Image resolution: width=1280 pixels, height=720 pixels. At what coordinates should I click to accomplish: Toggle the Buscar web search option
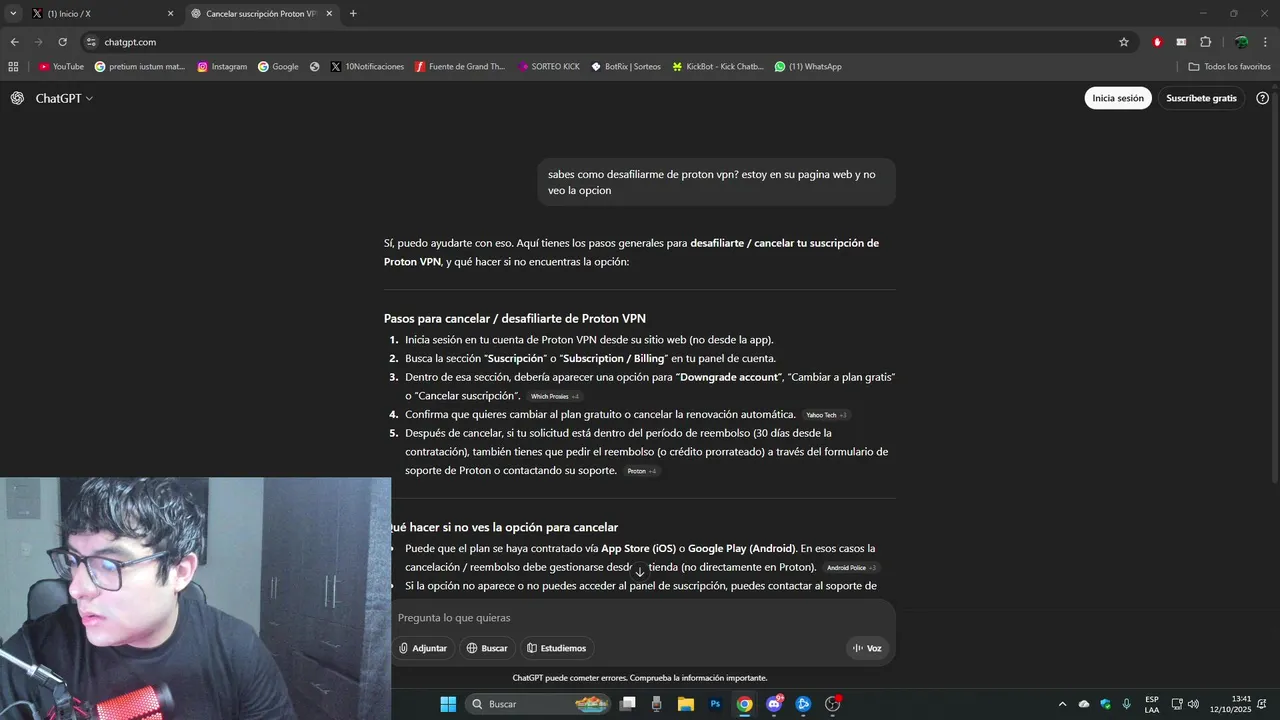[487, 648]
